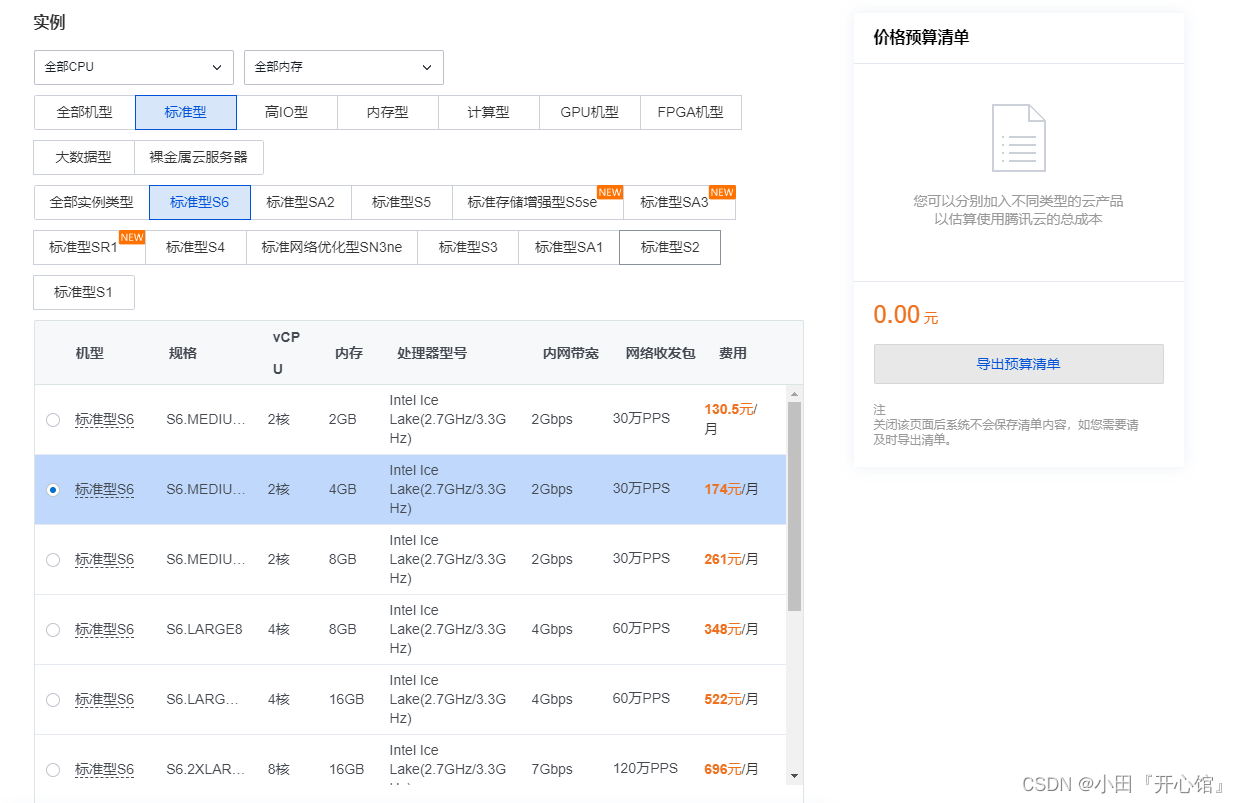Click 网络收发包 column header
The image size is (1237, 803).
(x=660, y=353)
